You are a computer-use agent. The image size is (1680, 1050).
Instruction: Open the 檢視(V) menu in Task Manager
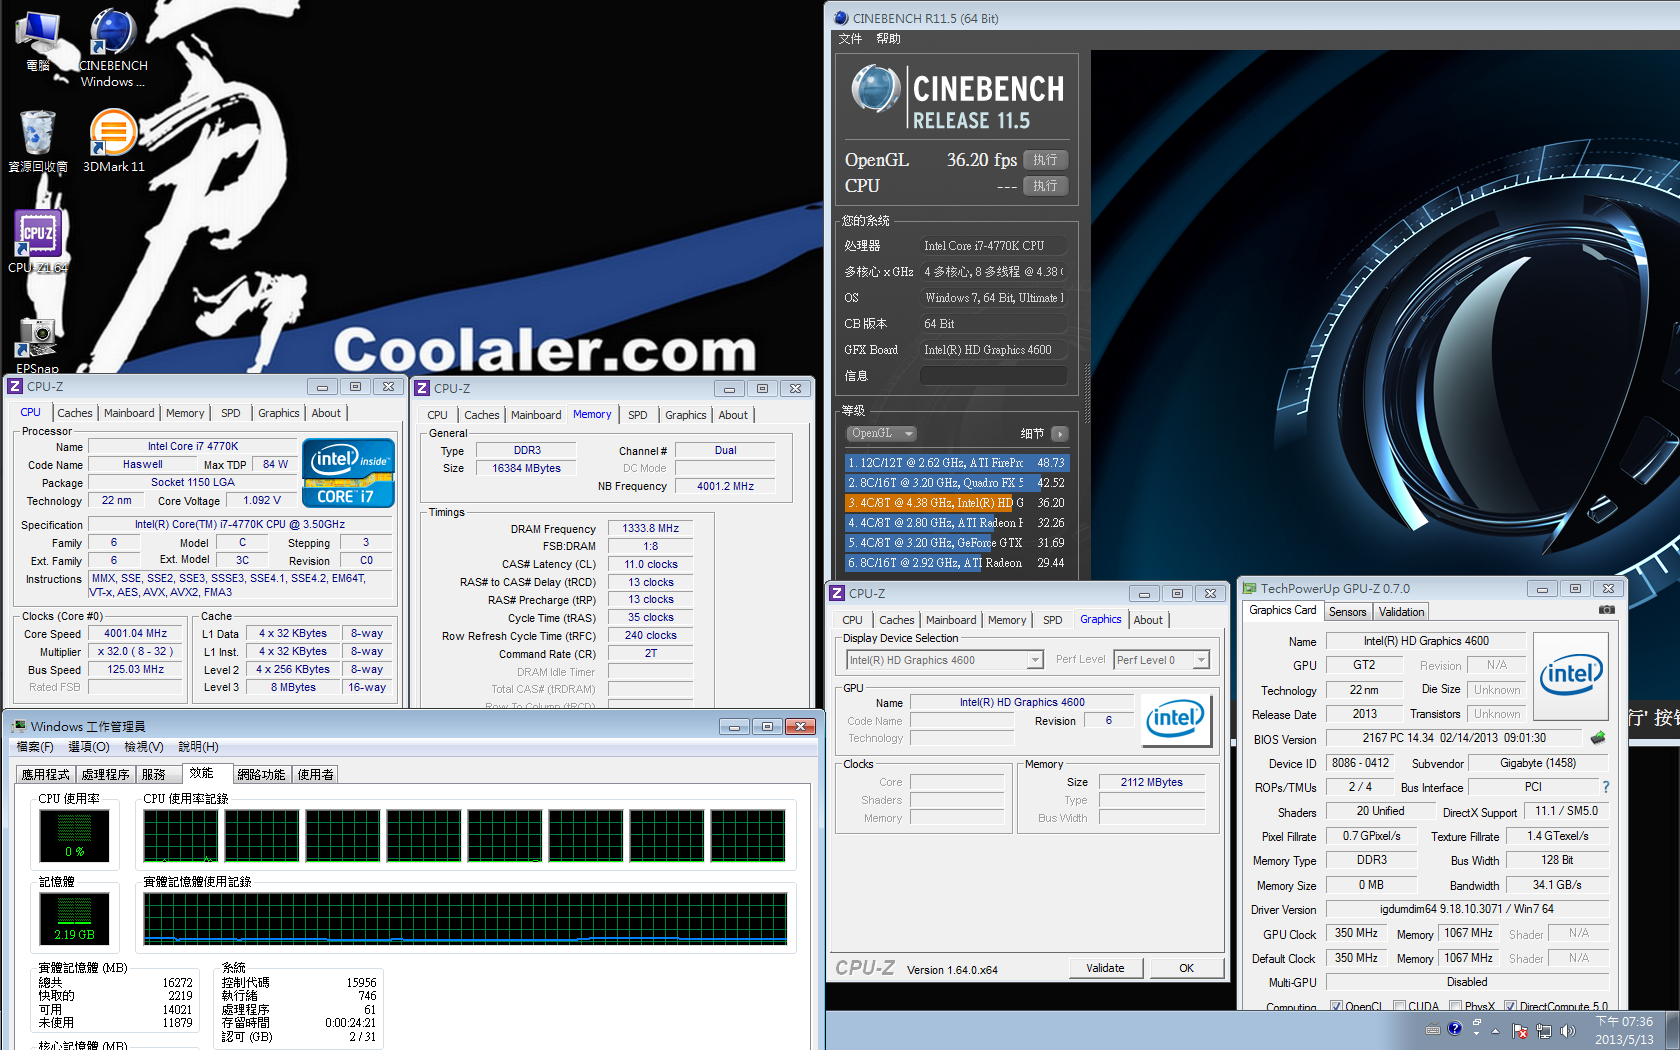click(x=143, y=747)
